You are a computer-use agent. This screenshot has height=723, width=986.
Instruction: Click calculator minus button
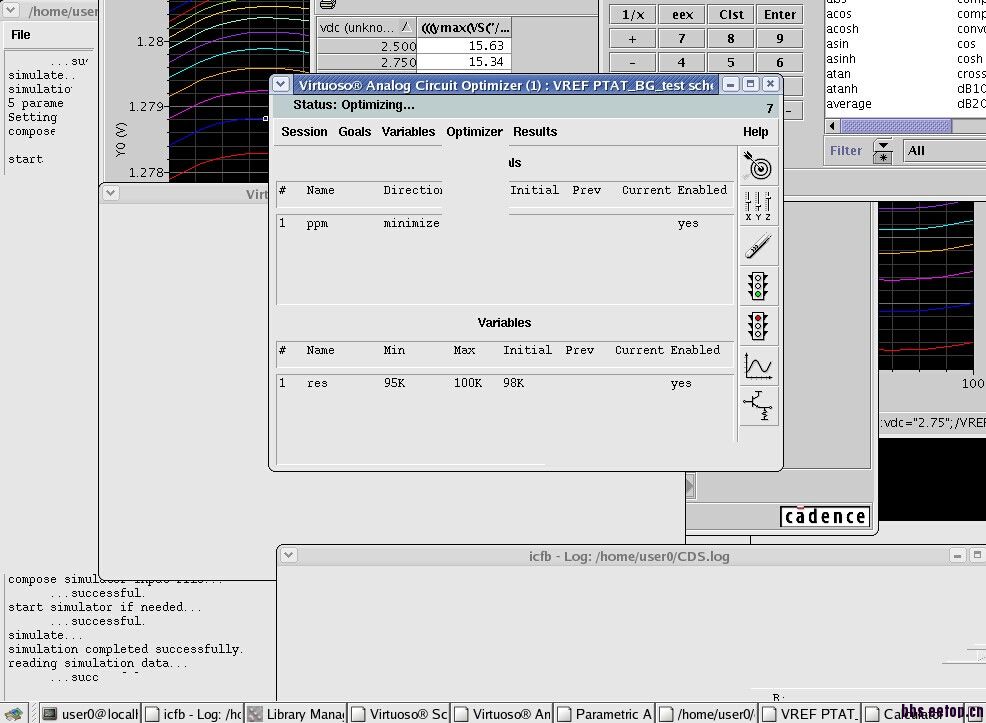tap(633, 63)
